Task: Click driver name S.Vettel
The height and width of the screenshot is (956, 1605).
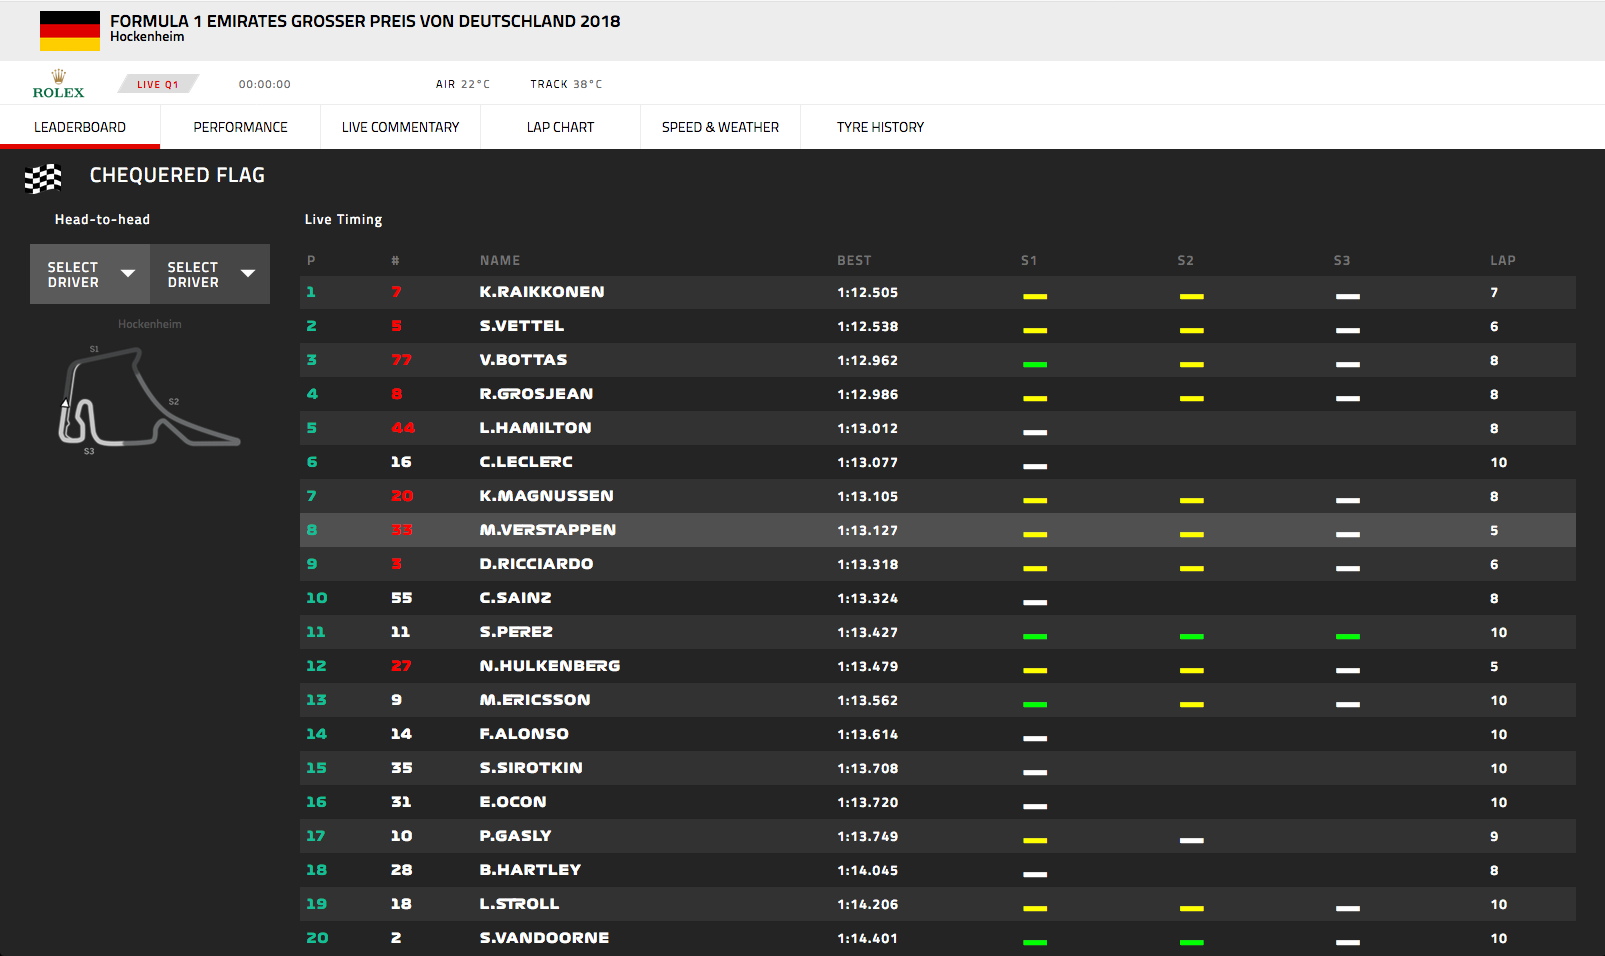Action: [x=521, y=326]
